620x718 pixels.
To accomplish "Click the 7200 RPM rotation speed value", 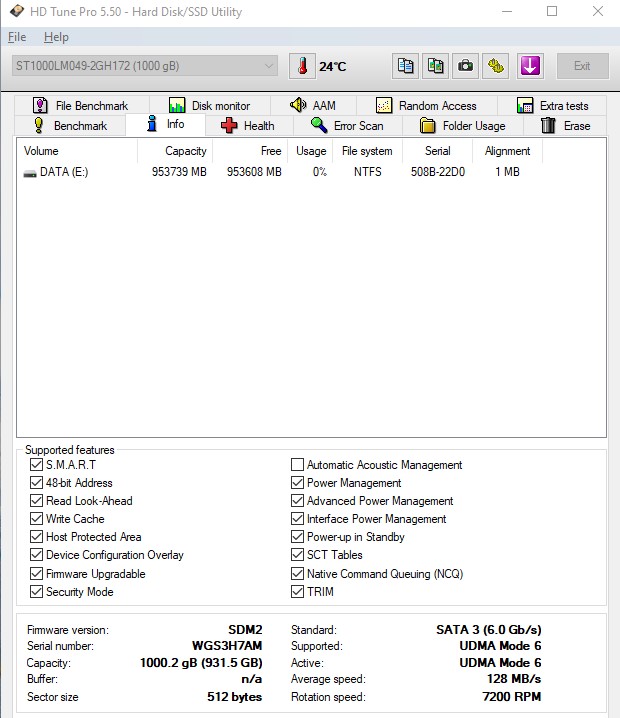I will (511, 697).
